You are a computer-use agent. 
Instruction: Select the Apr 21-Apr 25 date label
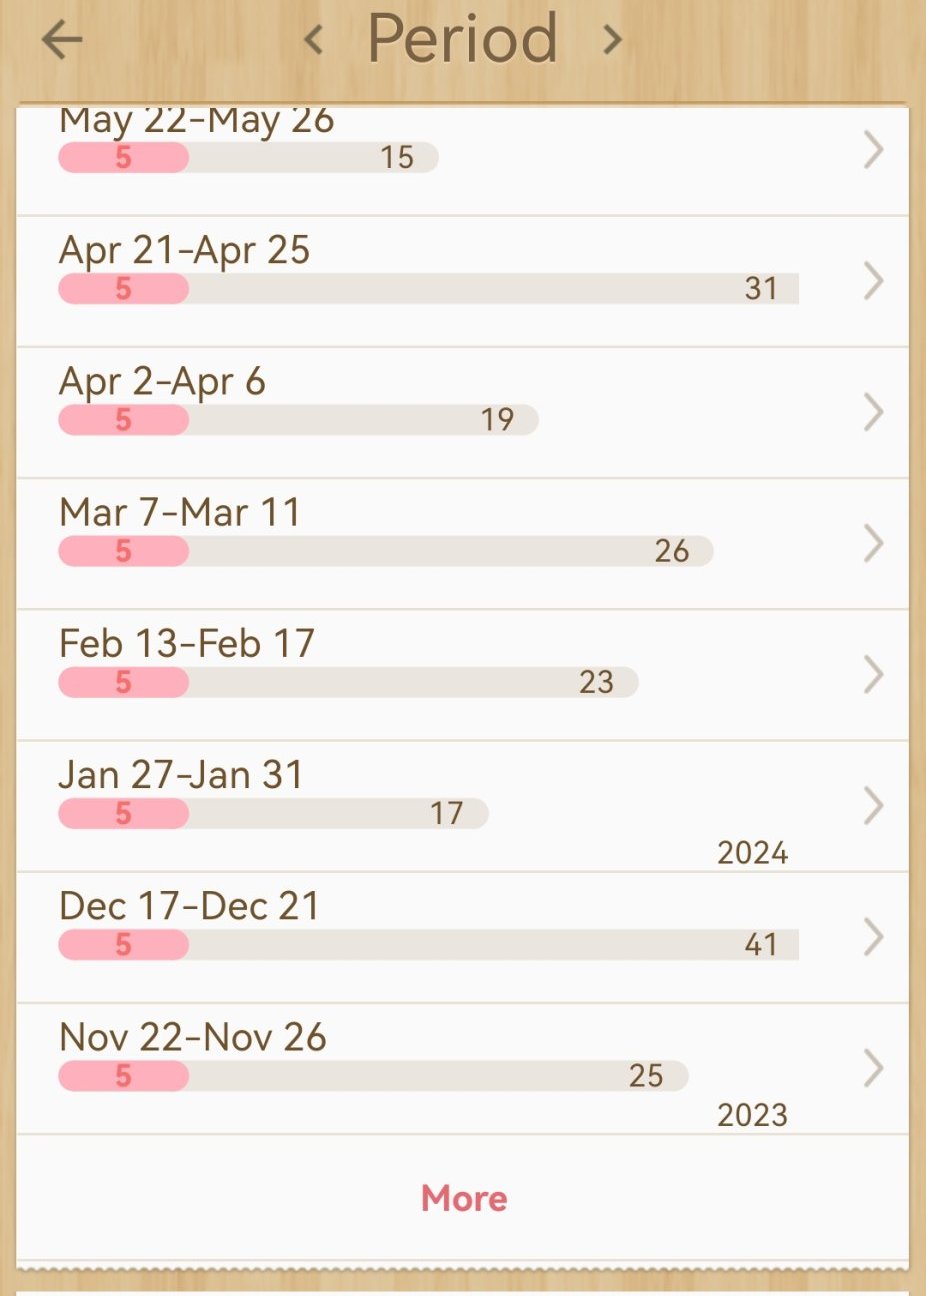(x=185, y=250)
